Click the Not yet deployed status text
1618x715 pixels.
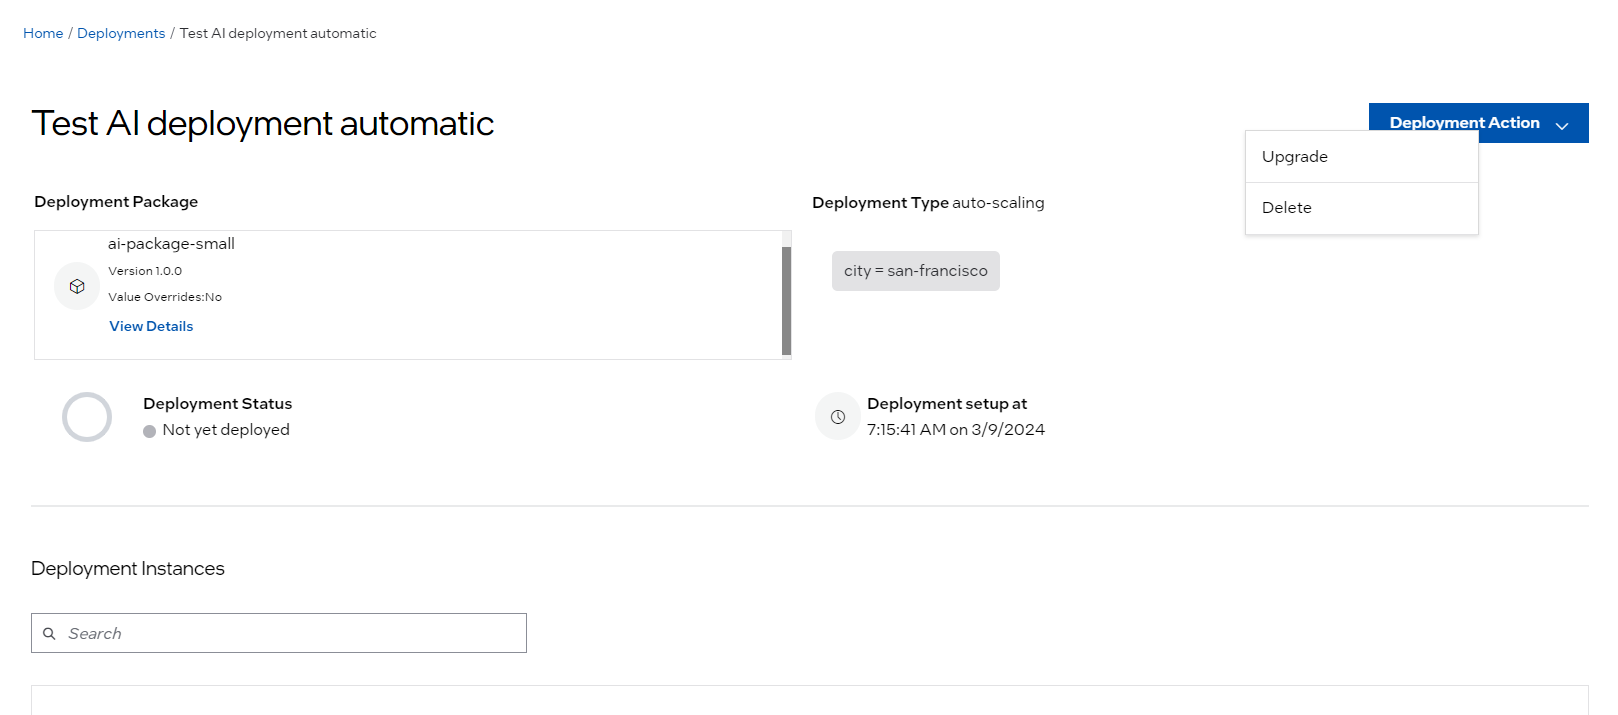pyautogui.click(x=226, y=430)
